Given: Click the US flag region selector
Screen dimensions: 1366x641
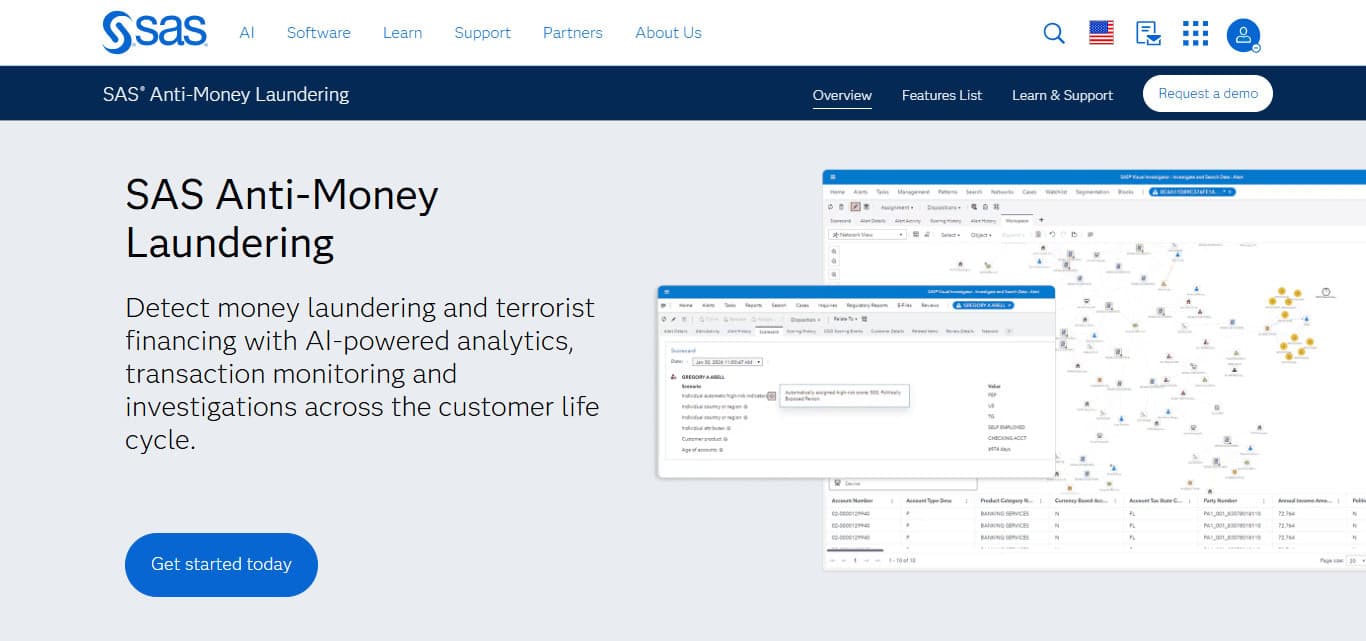Looking at the screenshot, I should pyautogui.click(x=1101, y=33).
